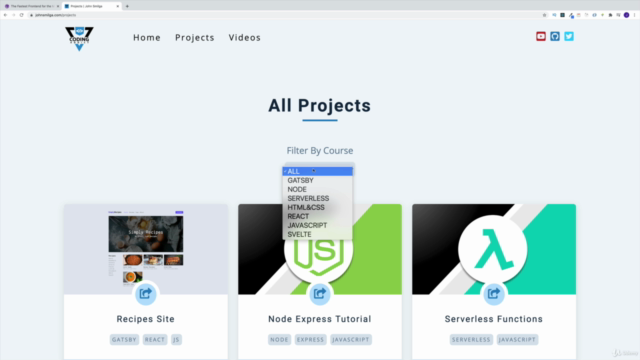The height and width of the screenshot is (360, 640).
Task: Open the YouTube social link icon
Action: click(x=541, y=36)
